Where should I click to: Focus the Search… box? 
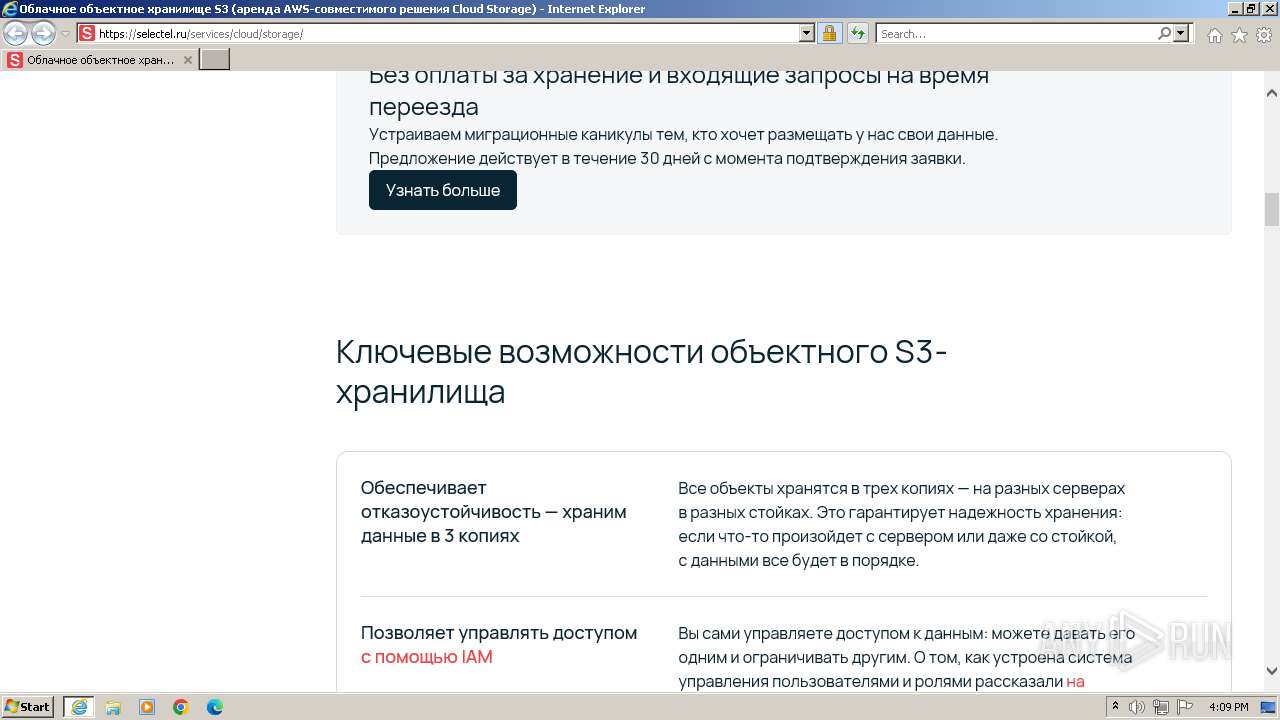(1016, 33)
